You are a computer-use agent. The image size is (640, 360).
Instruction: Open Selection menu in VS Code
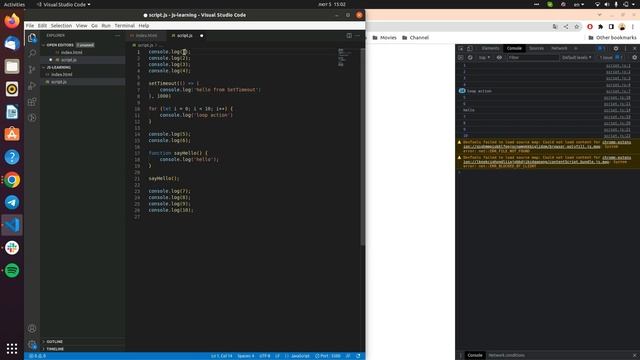point(61,25)
